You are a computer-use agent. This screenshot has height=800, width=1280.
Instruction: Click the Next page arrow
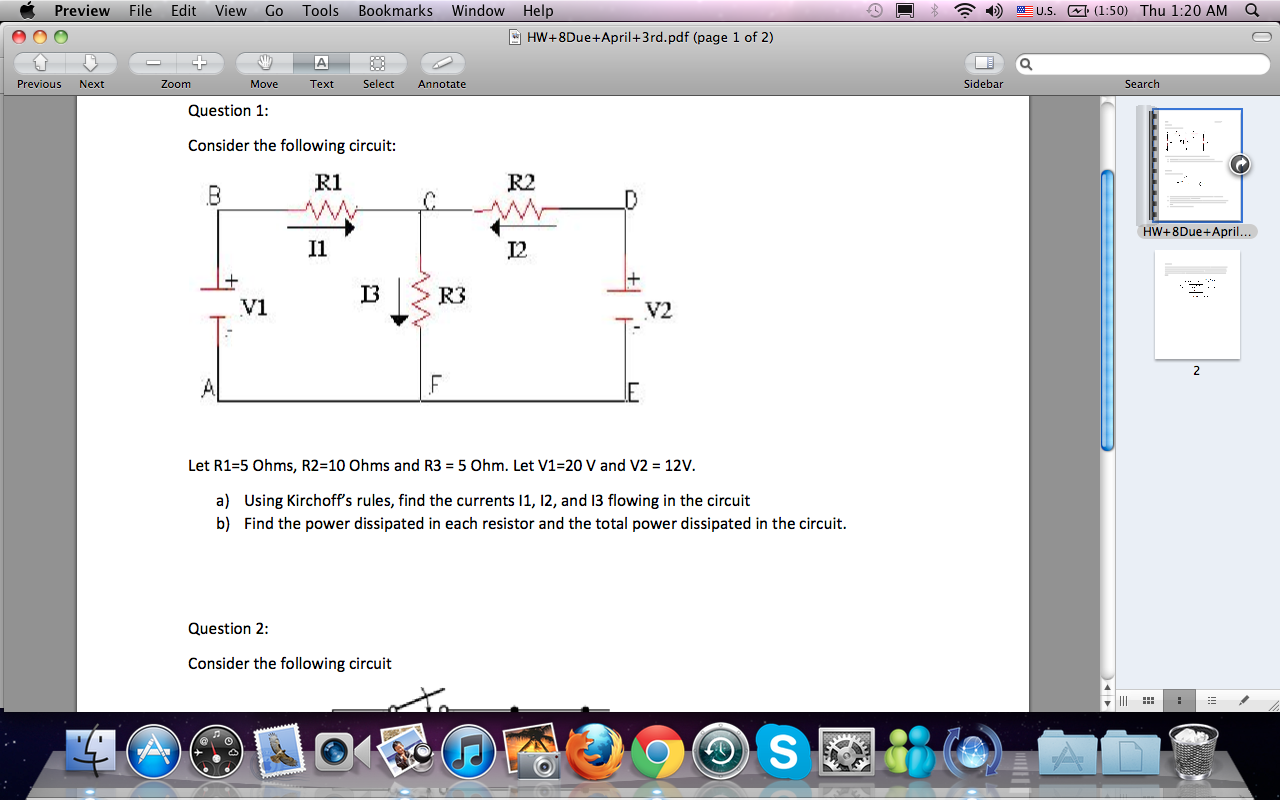[91, 63]
